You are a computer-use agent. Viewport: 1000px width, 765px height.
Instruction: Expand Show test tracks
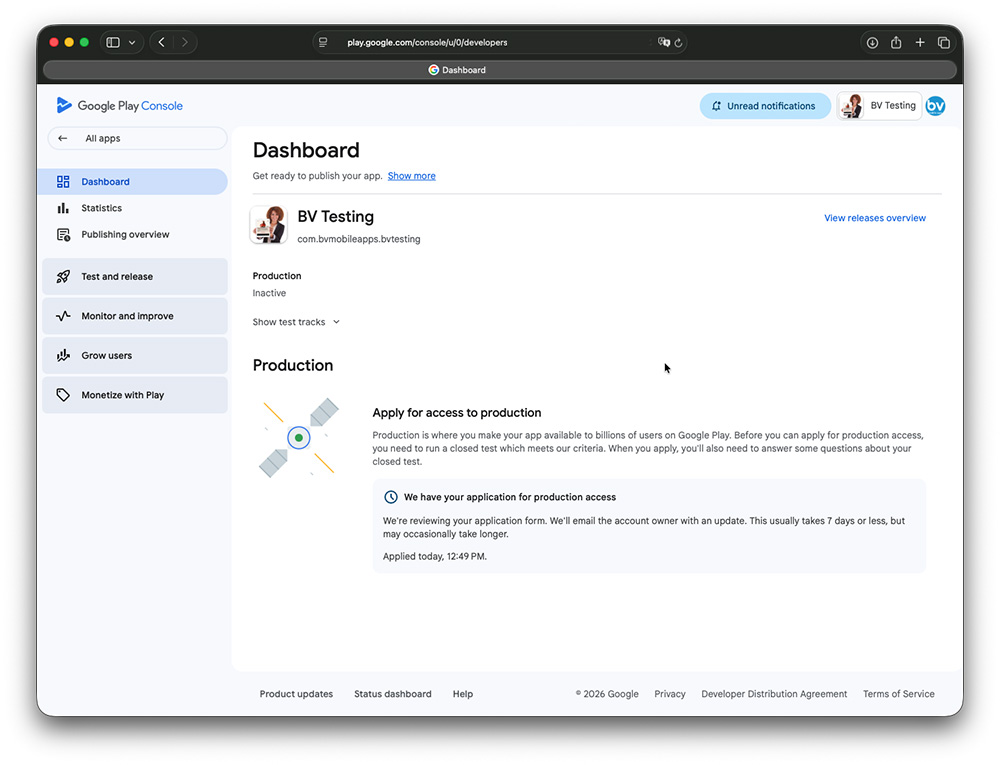click(296, 322)
